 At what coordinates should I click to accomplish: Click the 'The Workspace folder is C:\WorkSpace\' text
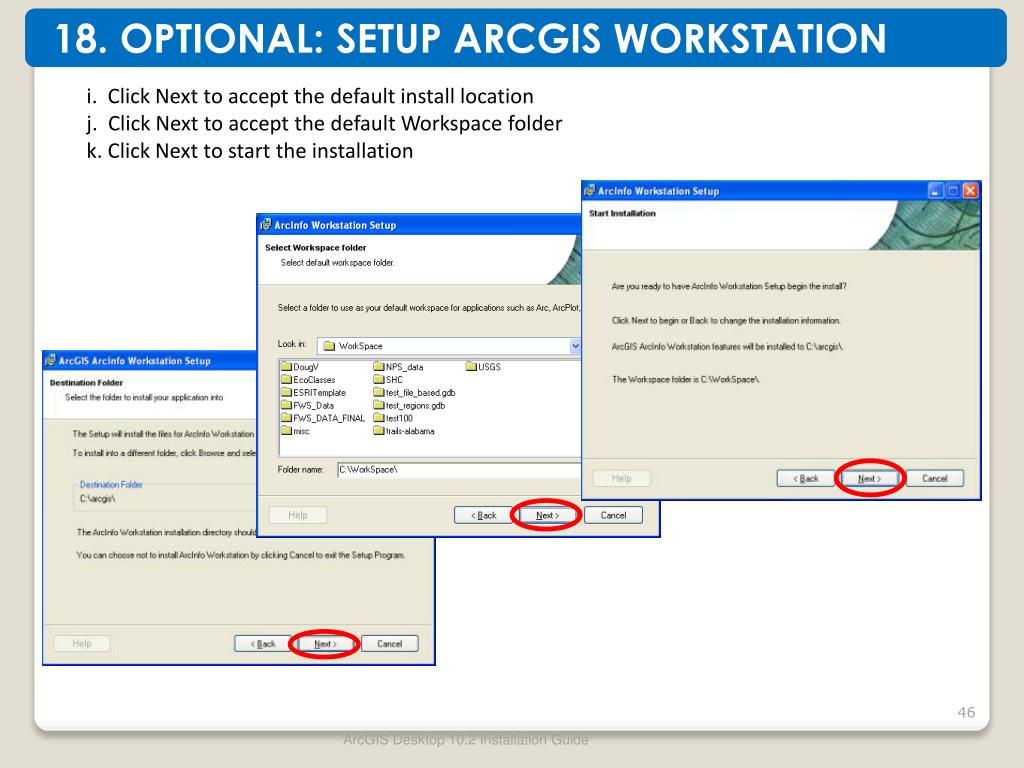pyautogui.click(x=686, y=379)
